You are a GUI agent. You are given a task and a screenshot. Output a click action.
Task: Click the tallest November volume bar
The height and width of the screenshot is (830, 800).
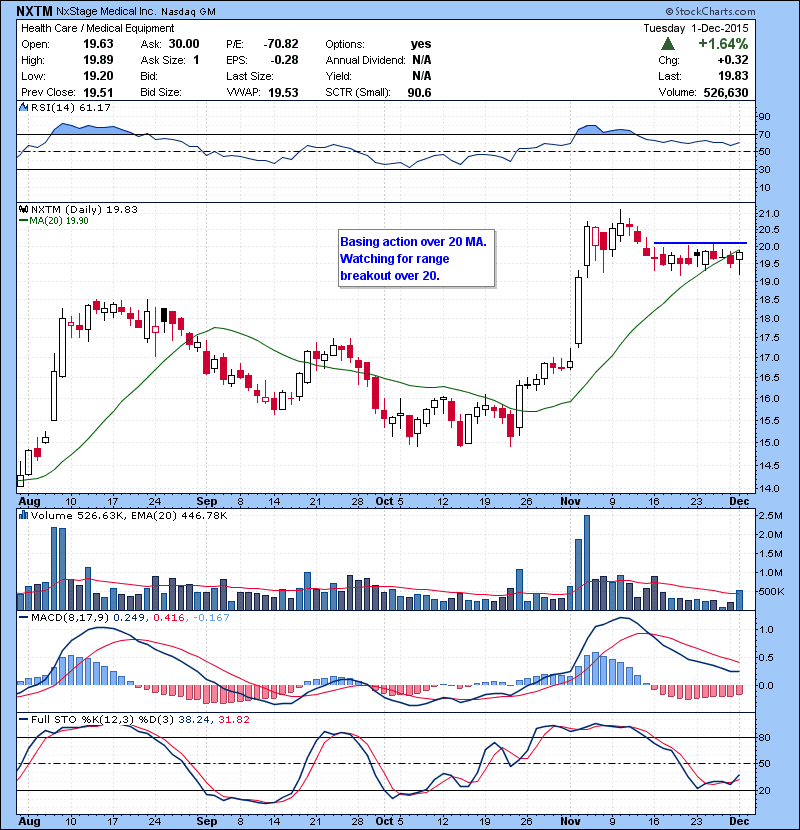[x=587, y=562]
